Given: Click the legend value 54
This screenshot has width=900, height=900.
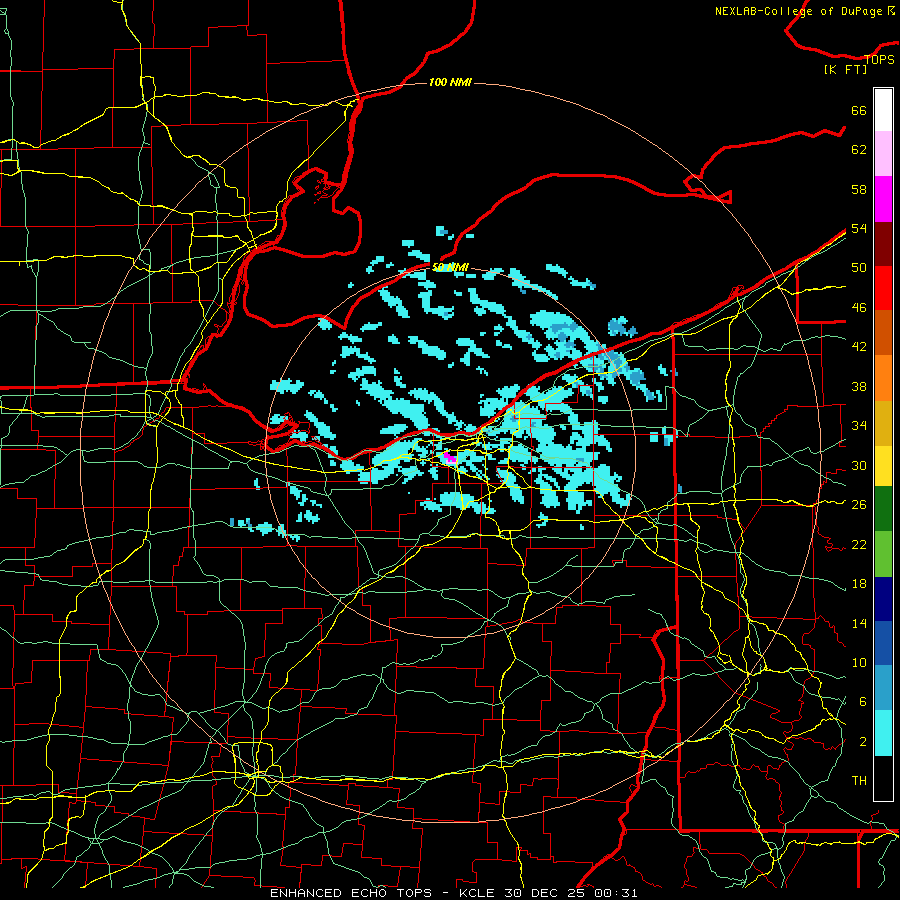Looking at the screenshot, I should [859, 228].
